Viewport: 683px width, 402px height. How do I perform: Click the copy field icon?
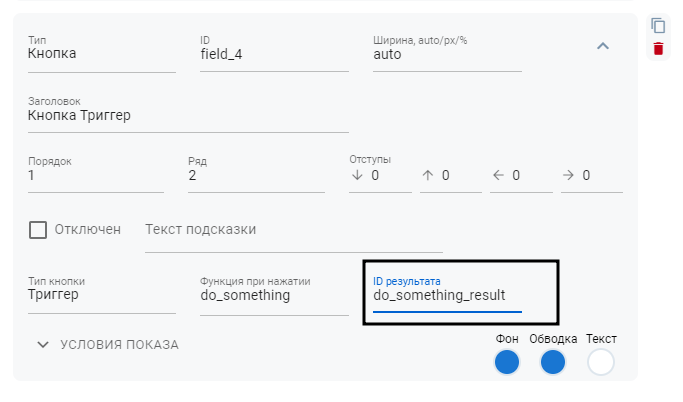[657, 25]
